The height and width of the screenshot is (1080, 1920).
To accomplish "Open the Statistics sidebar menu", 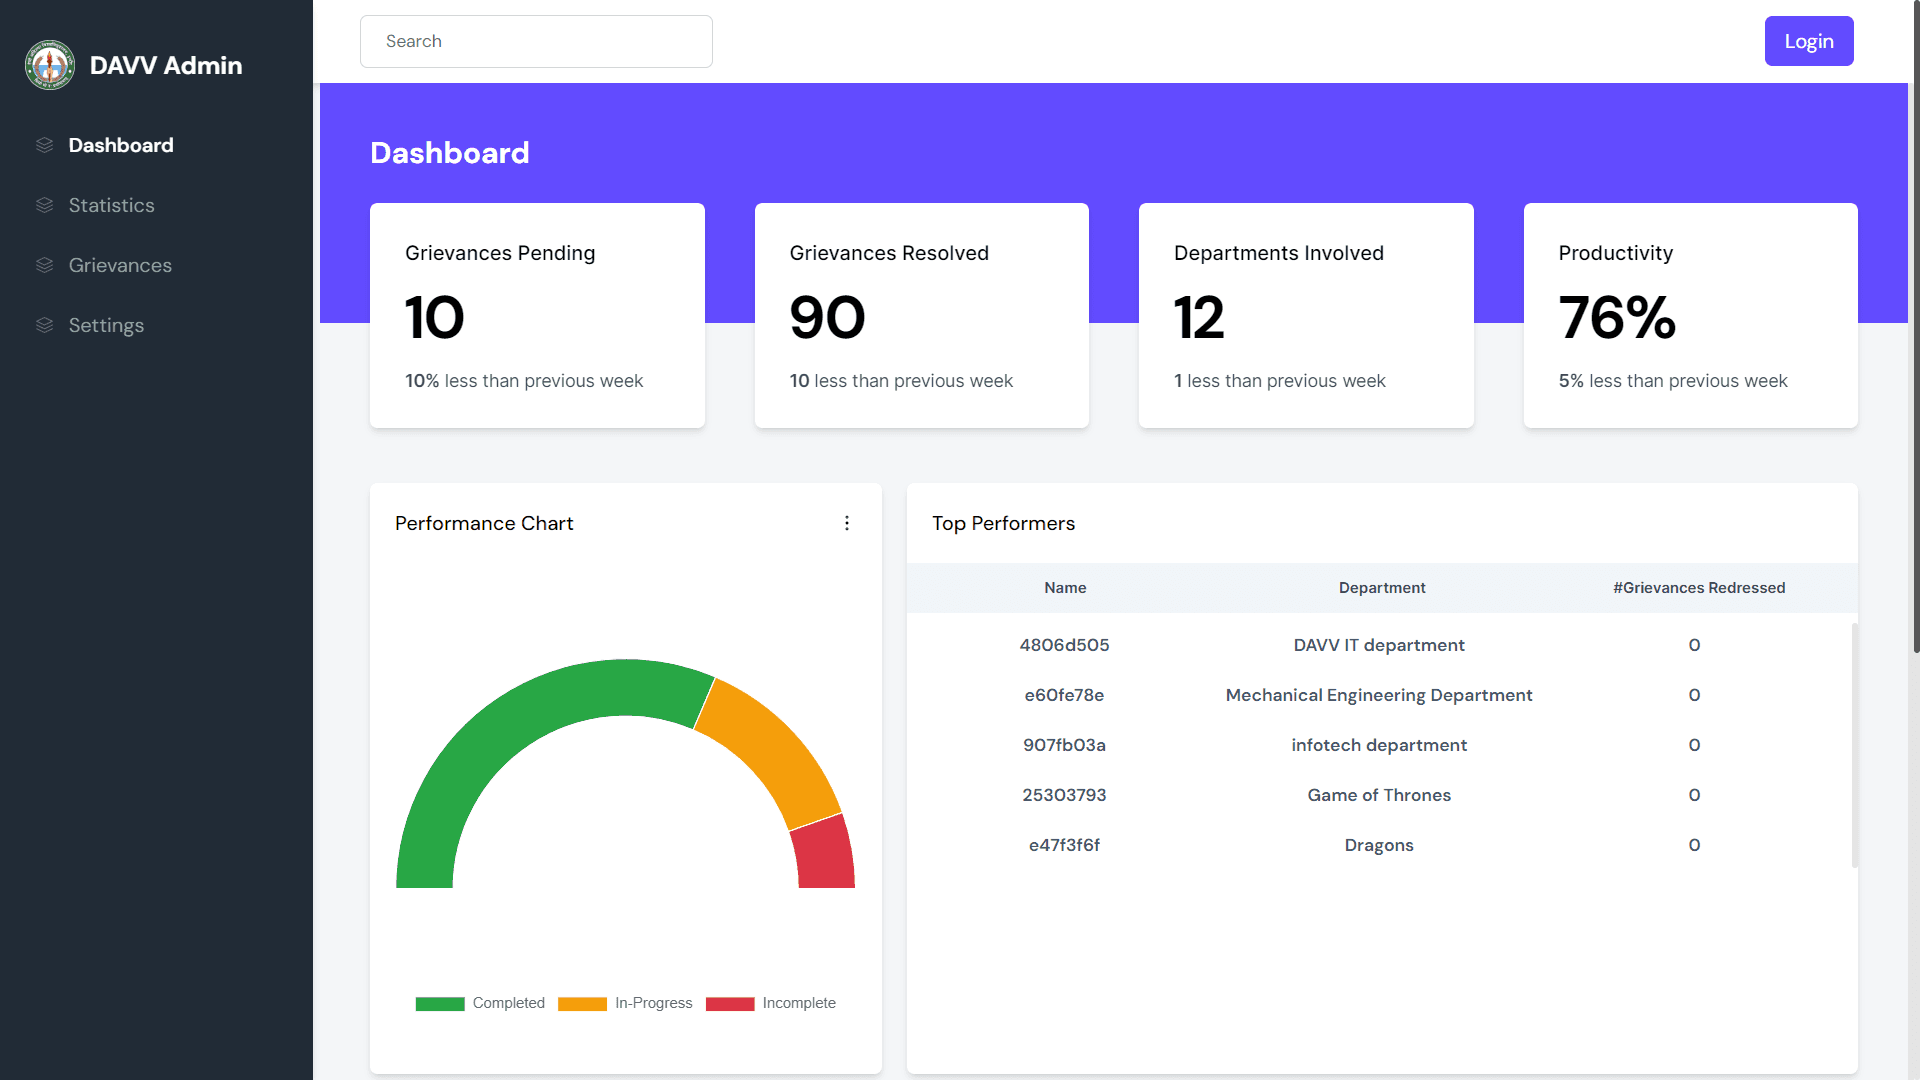I will [111, 205].
